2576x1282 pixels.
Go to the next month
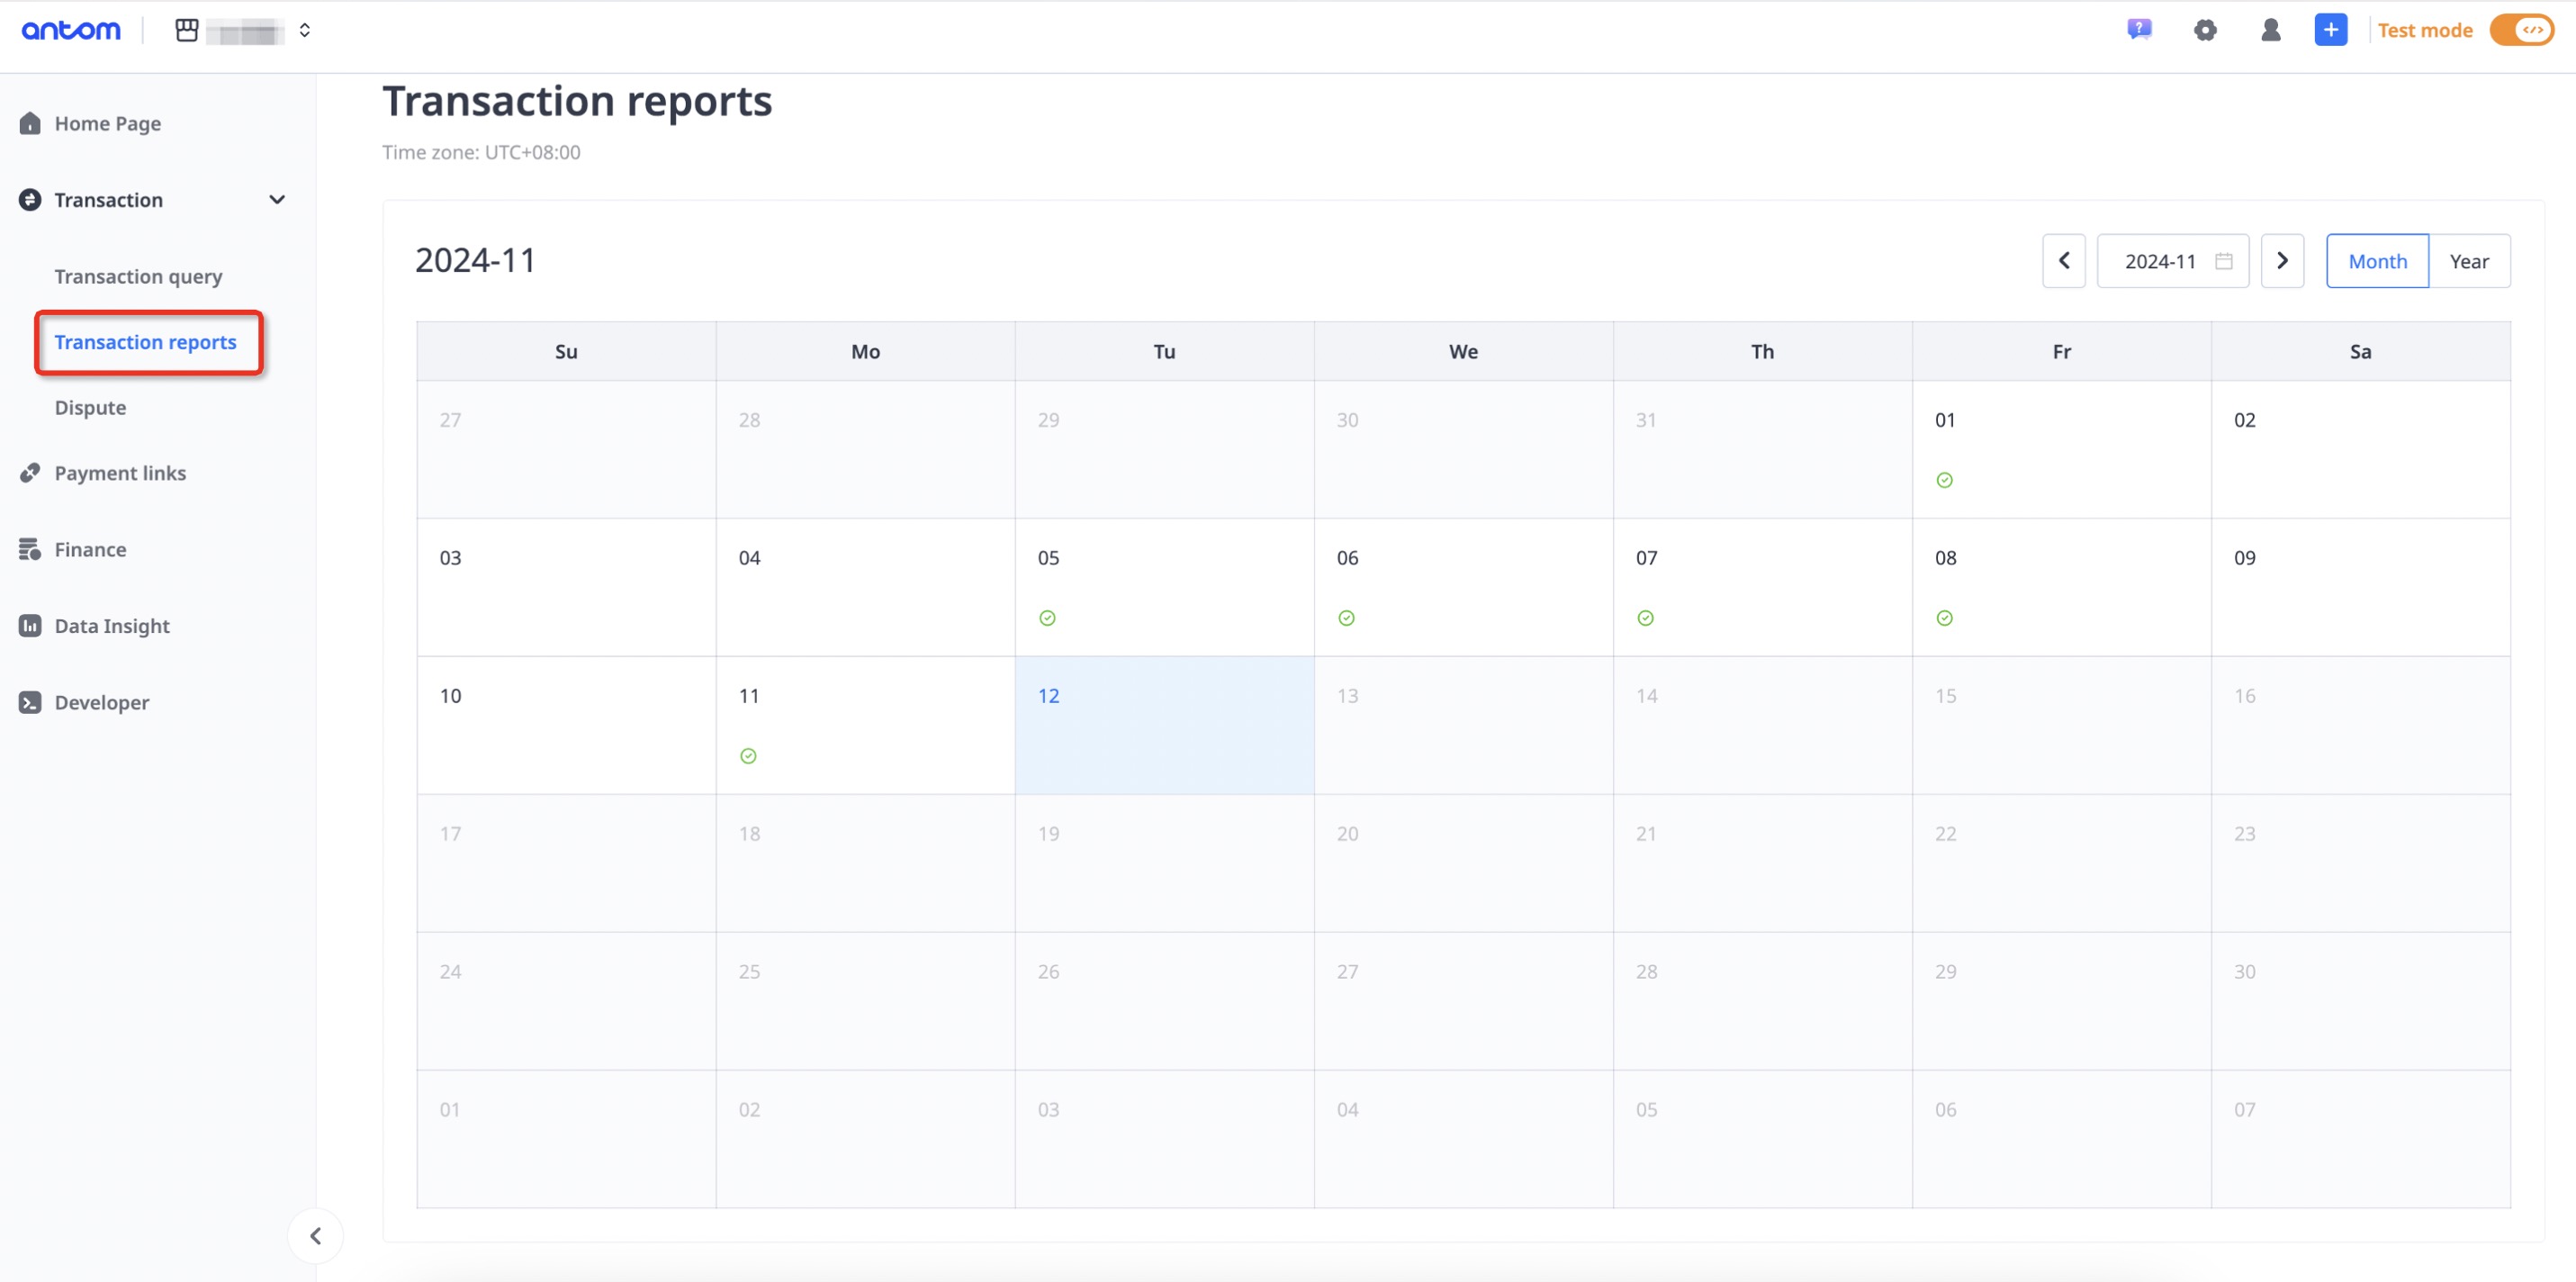click(2281, 261)
